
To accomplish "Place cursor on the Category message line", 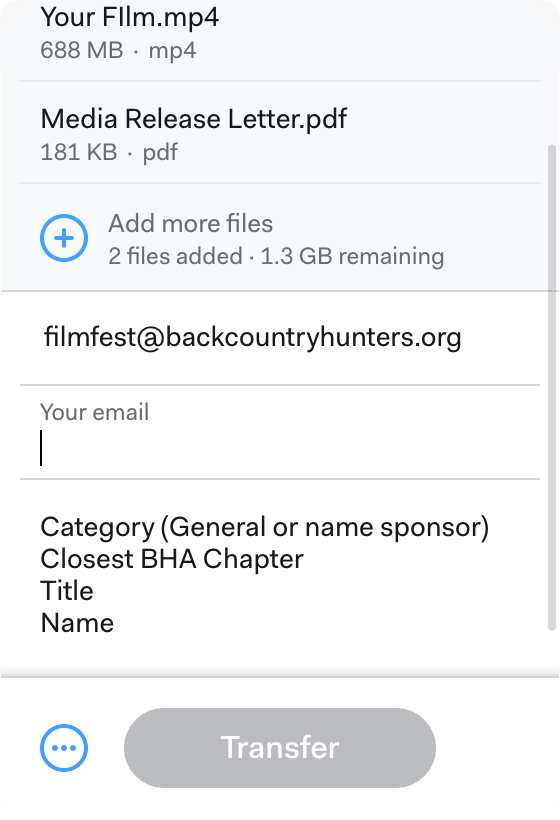I will pyautogui.click(x=265, y=527).
